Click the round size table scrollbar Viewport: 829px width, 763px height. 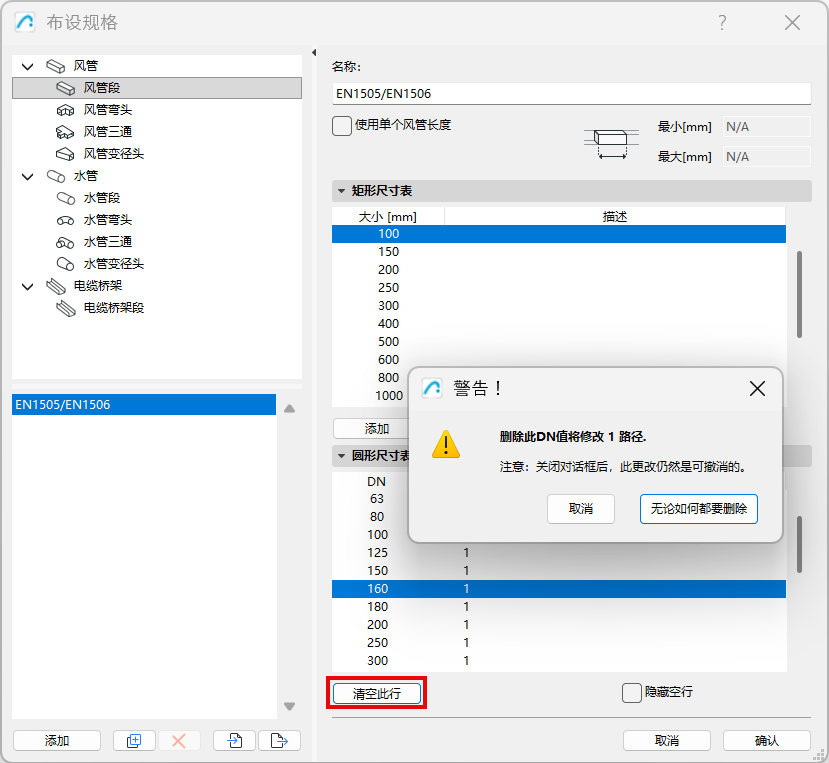click(x=799, y=545)
